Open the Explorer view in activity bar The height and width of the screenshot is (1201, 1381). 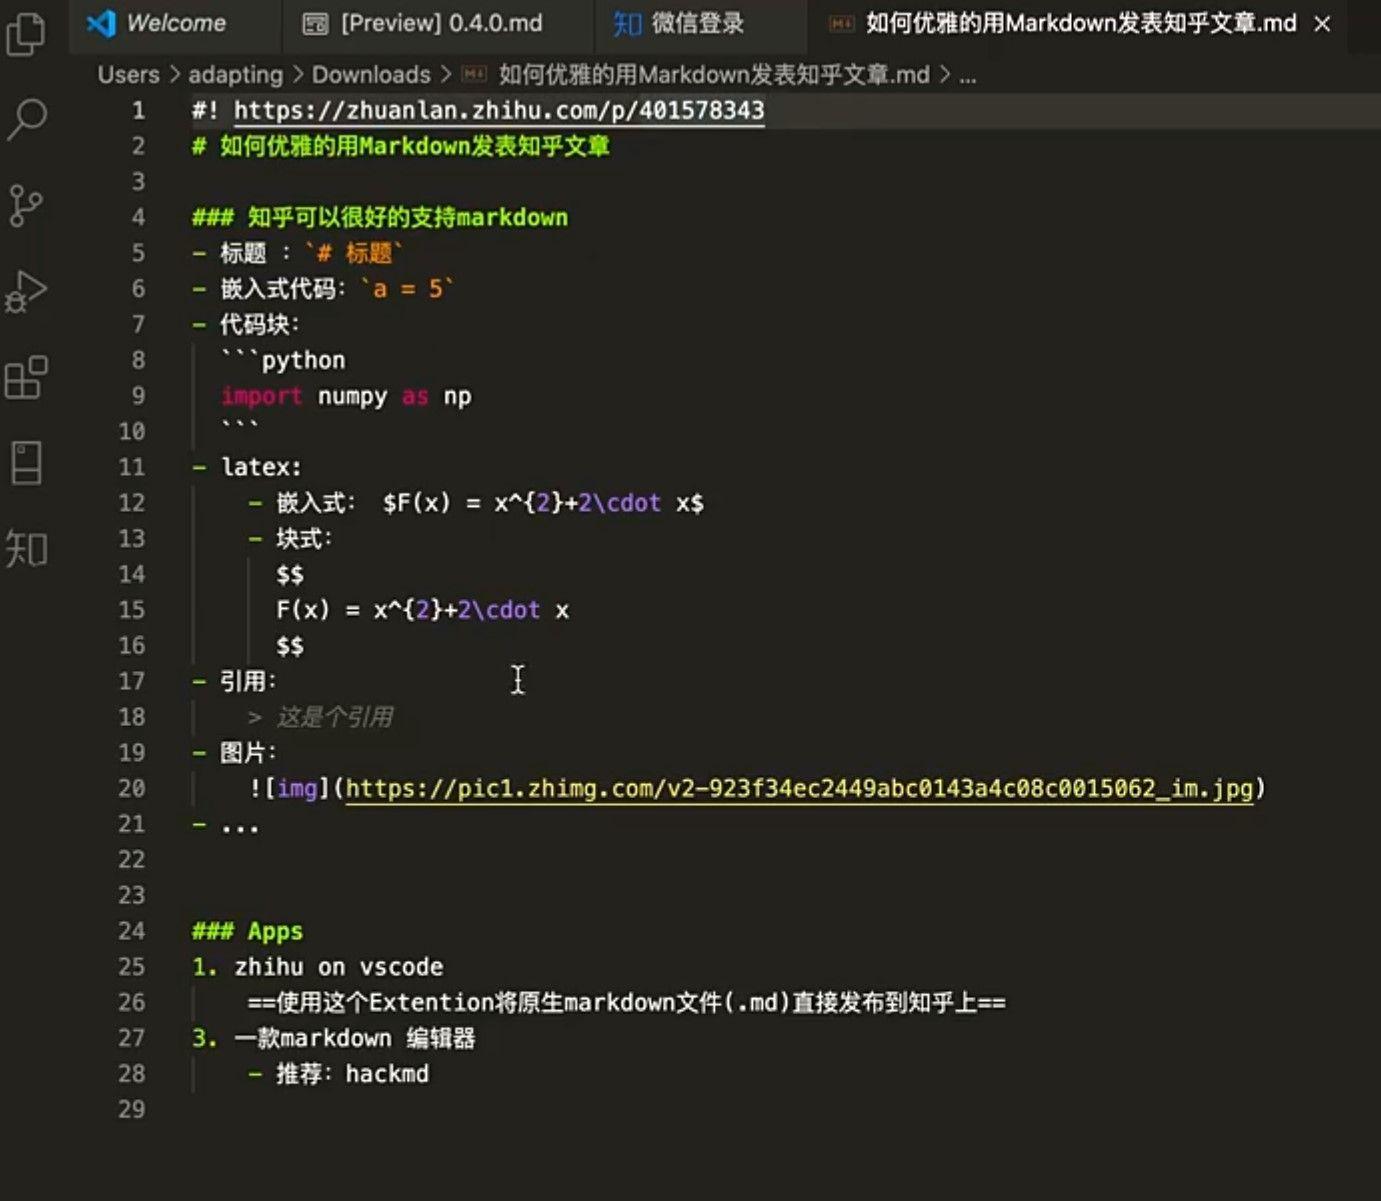pos(26,32)
